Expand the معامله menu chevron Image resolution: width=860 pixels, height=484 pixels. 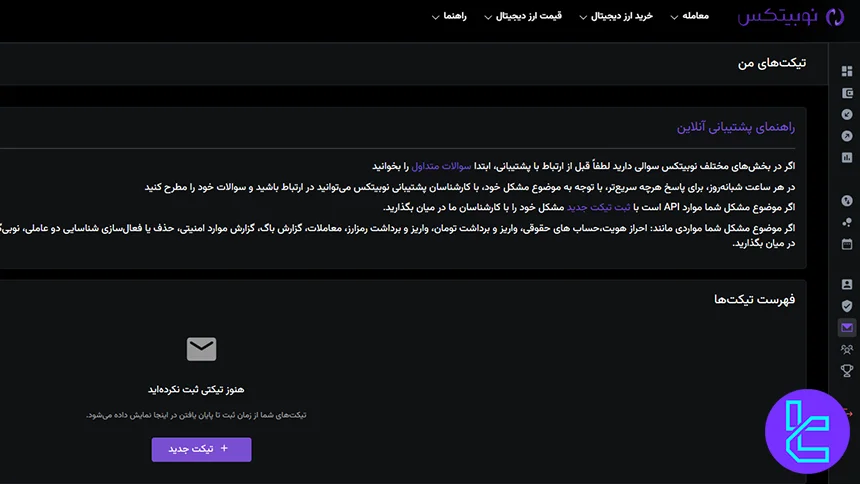674,18
